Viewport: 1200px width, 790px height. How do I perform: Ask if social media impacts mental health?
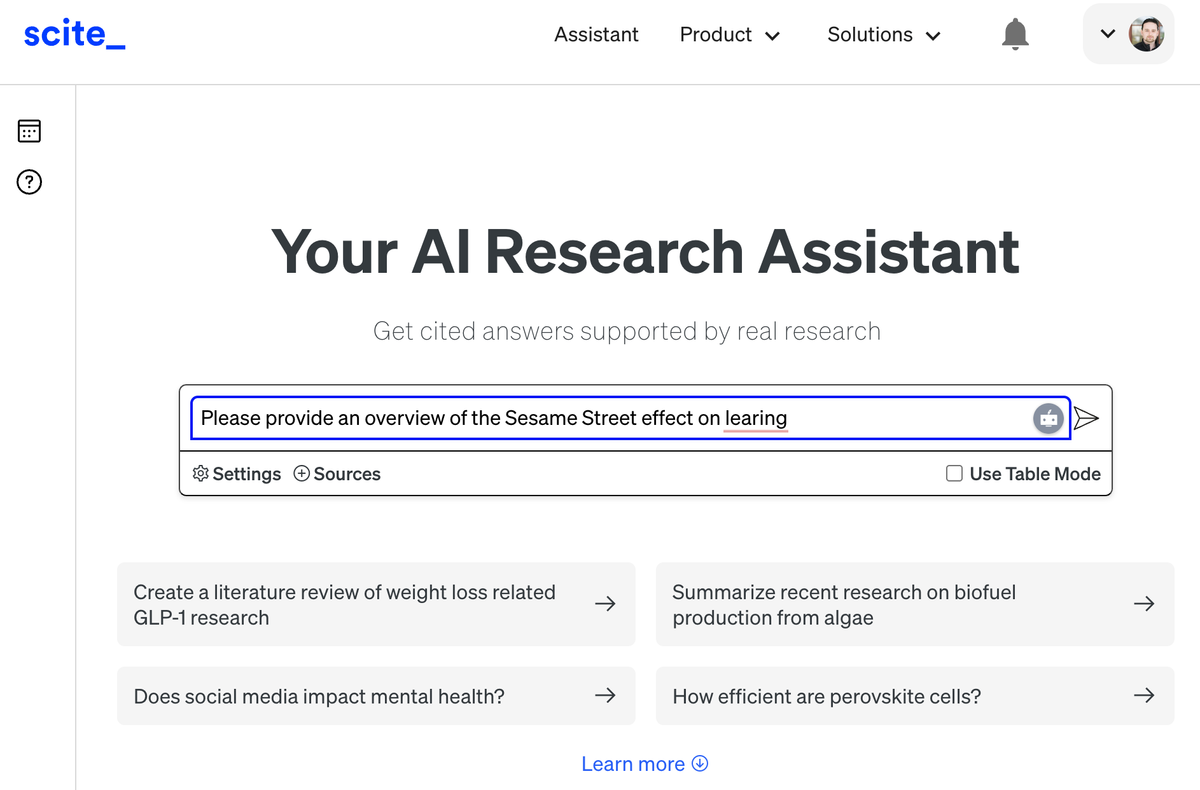coord(376,695)
